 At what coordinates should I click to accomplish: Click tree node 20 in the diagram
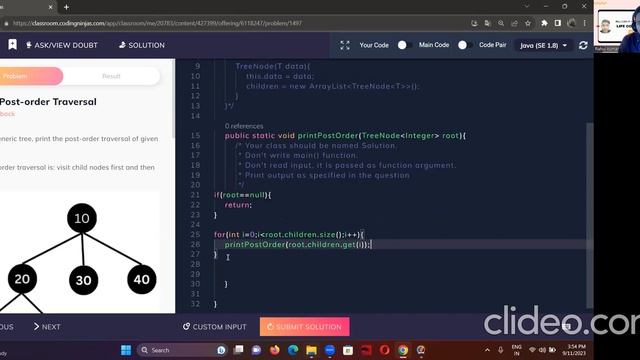pyautogui.click(x=22, y=279)
